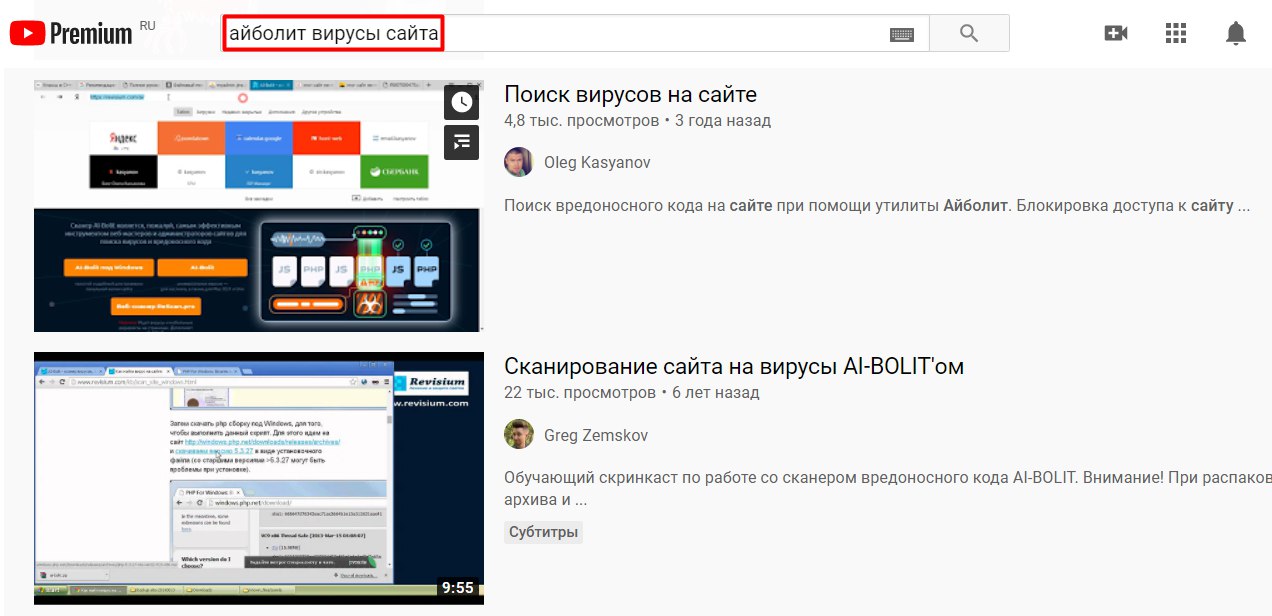
Task: Add 'Поиск вирусов на сайте' to queue
Action: [461, 142]
